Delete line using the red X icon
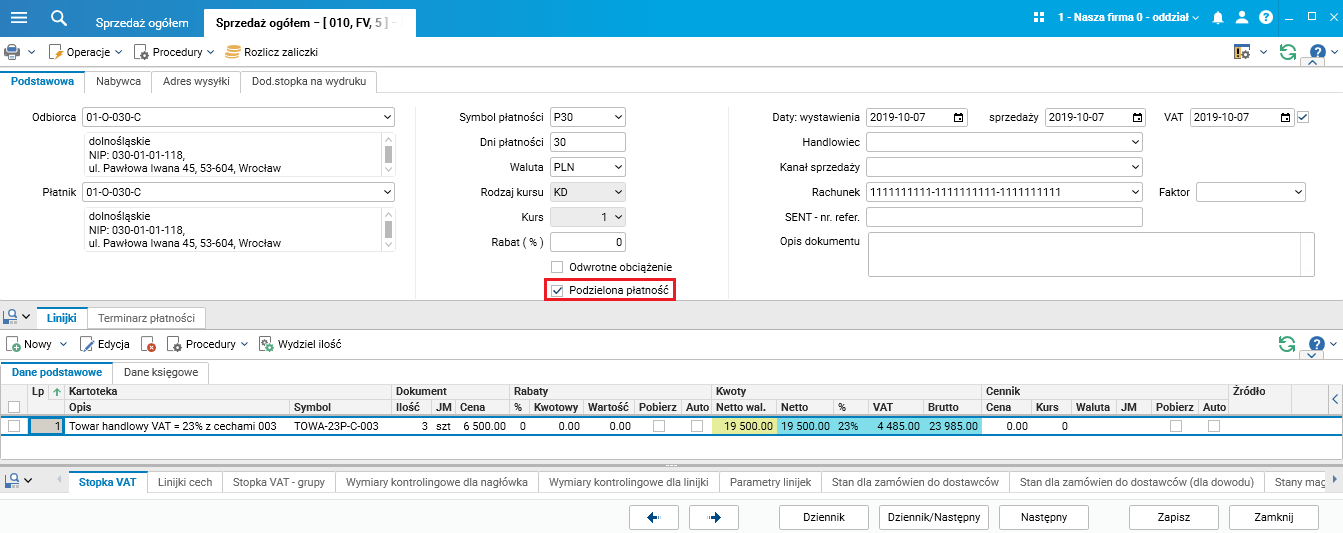This screenshot has height=533, width=1343. (x=149, y=344)
